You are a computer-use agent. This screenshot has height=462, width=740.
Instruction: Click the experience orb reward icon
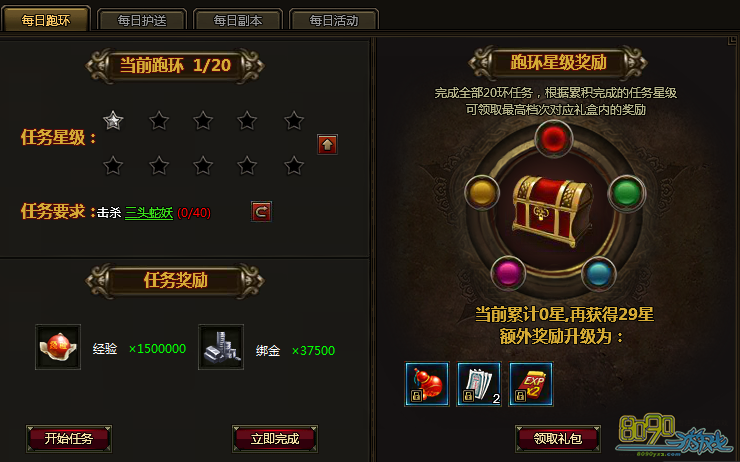coord(58,347)
